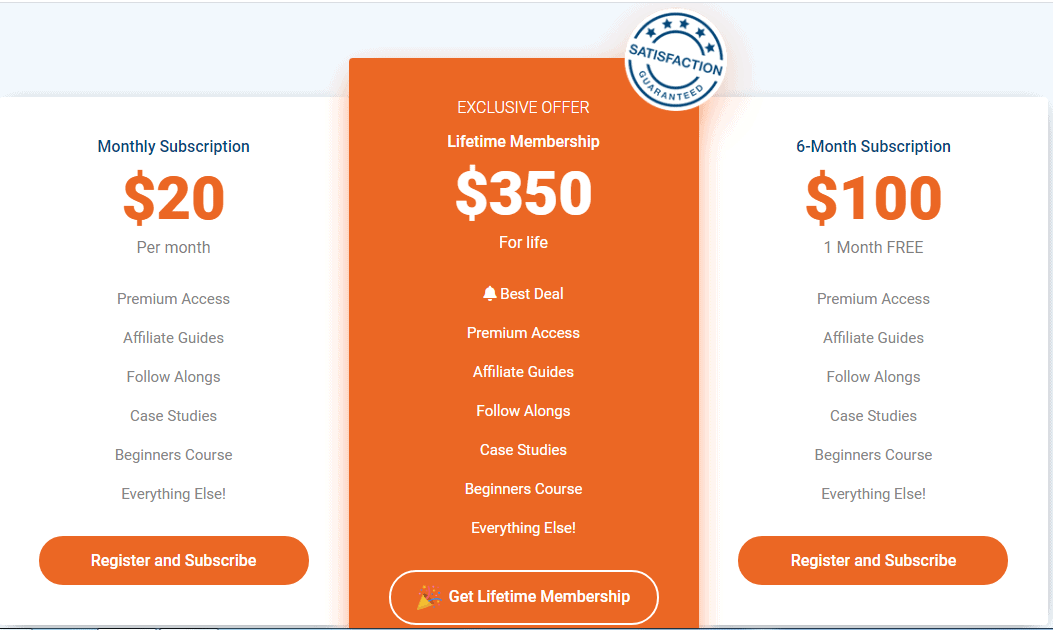Click the Lifetime Membership title
The image size is (1053, 630).
click(523, 142)
